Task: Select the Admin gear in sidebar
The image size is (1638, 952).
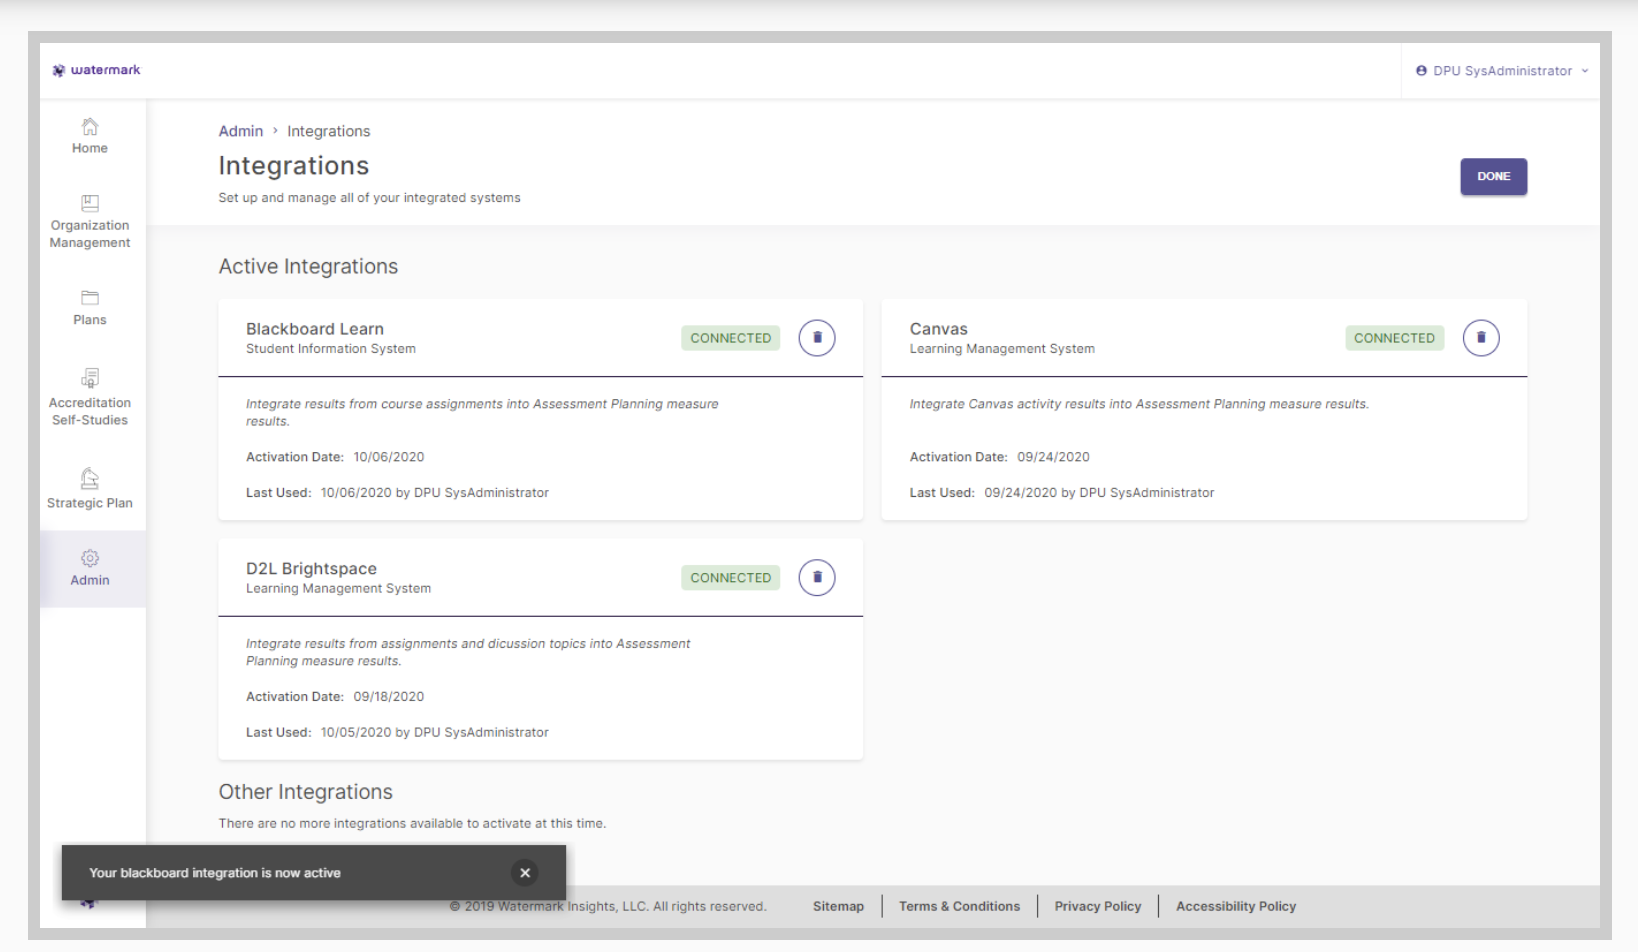Action: pyautogui.click(x=90, y=568)
